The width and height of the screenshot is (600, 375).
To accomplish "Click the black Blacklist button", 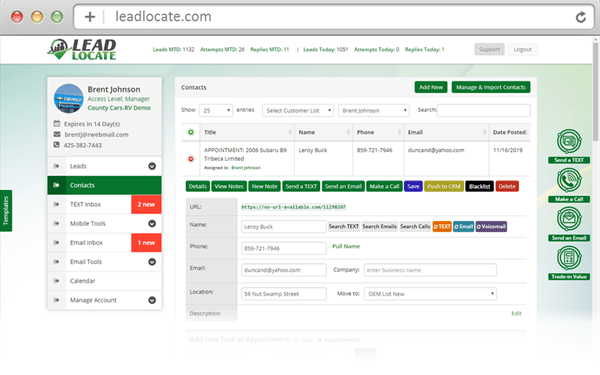I will 479,186.
